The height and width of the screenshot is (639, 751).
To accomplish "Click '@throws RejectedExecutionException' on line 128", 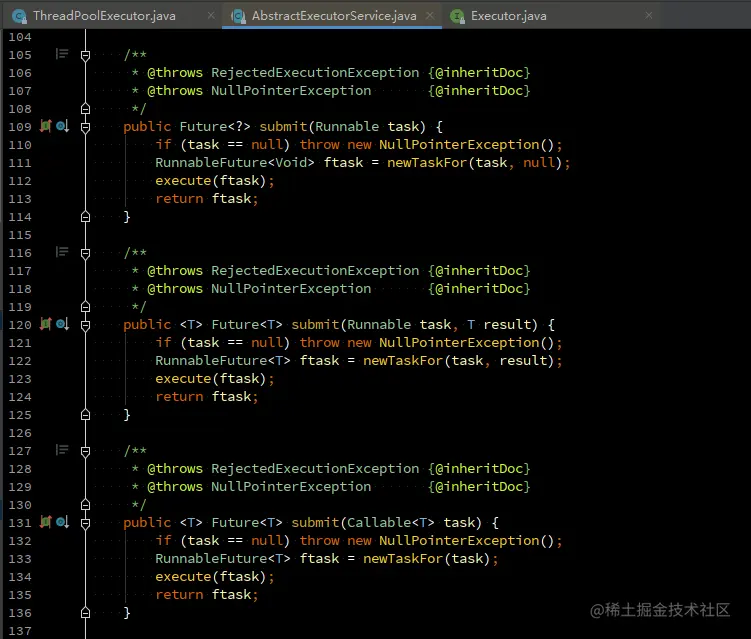I will click(283, 468).
